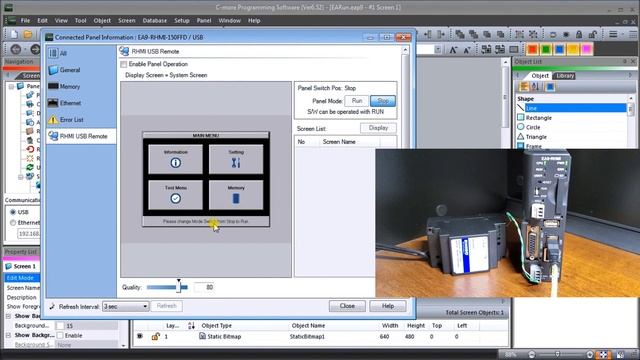Select USB communication radio button
Image resolution: width=640 pixels, height=360 pixels.
click(x=13, y=212)
